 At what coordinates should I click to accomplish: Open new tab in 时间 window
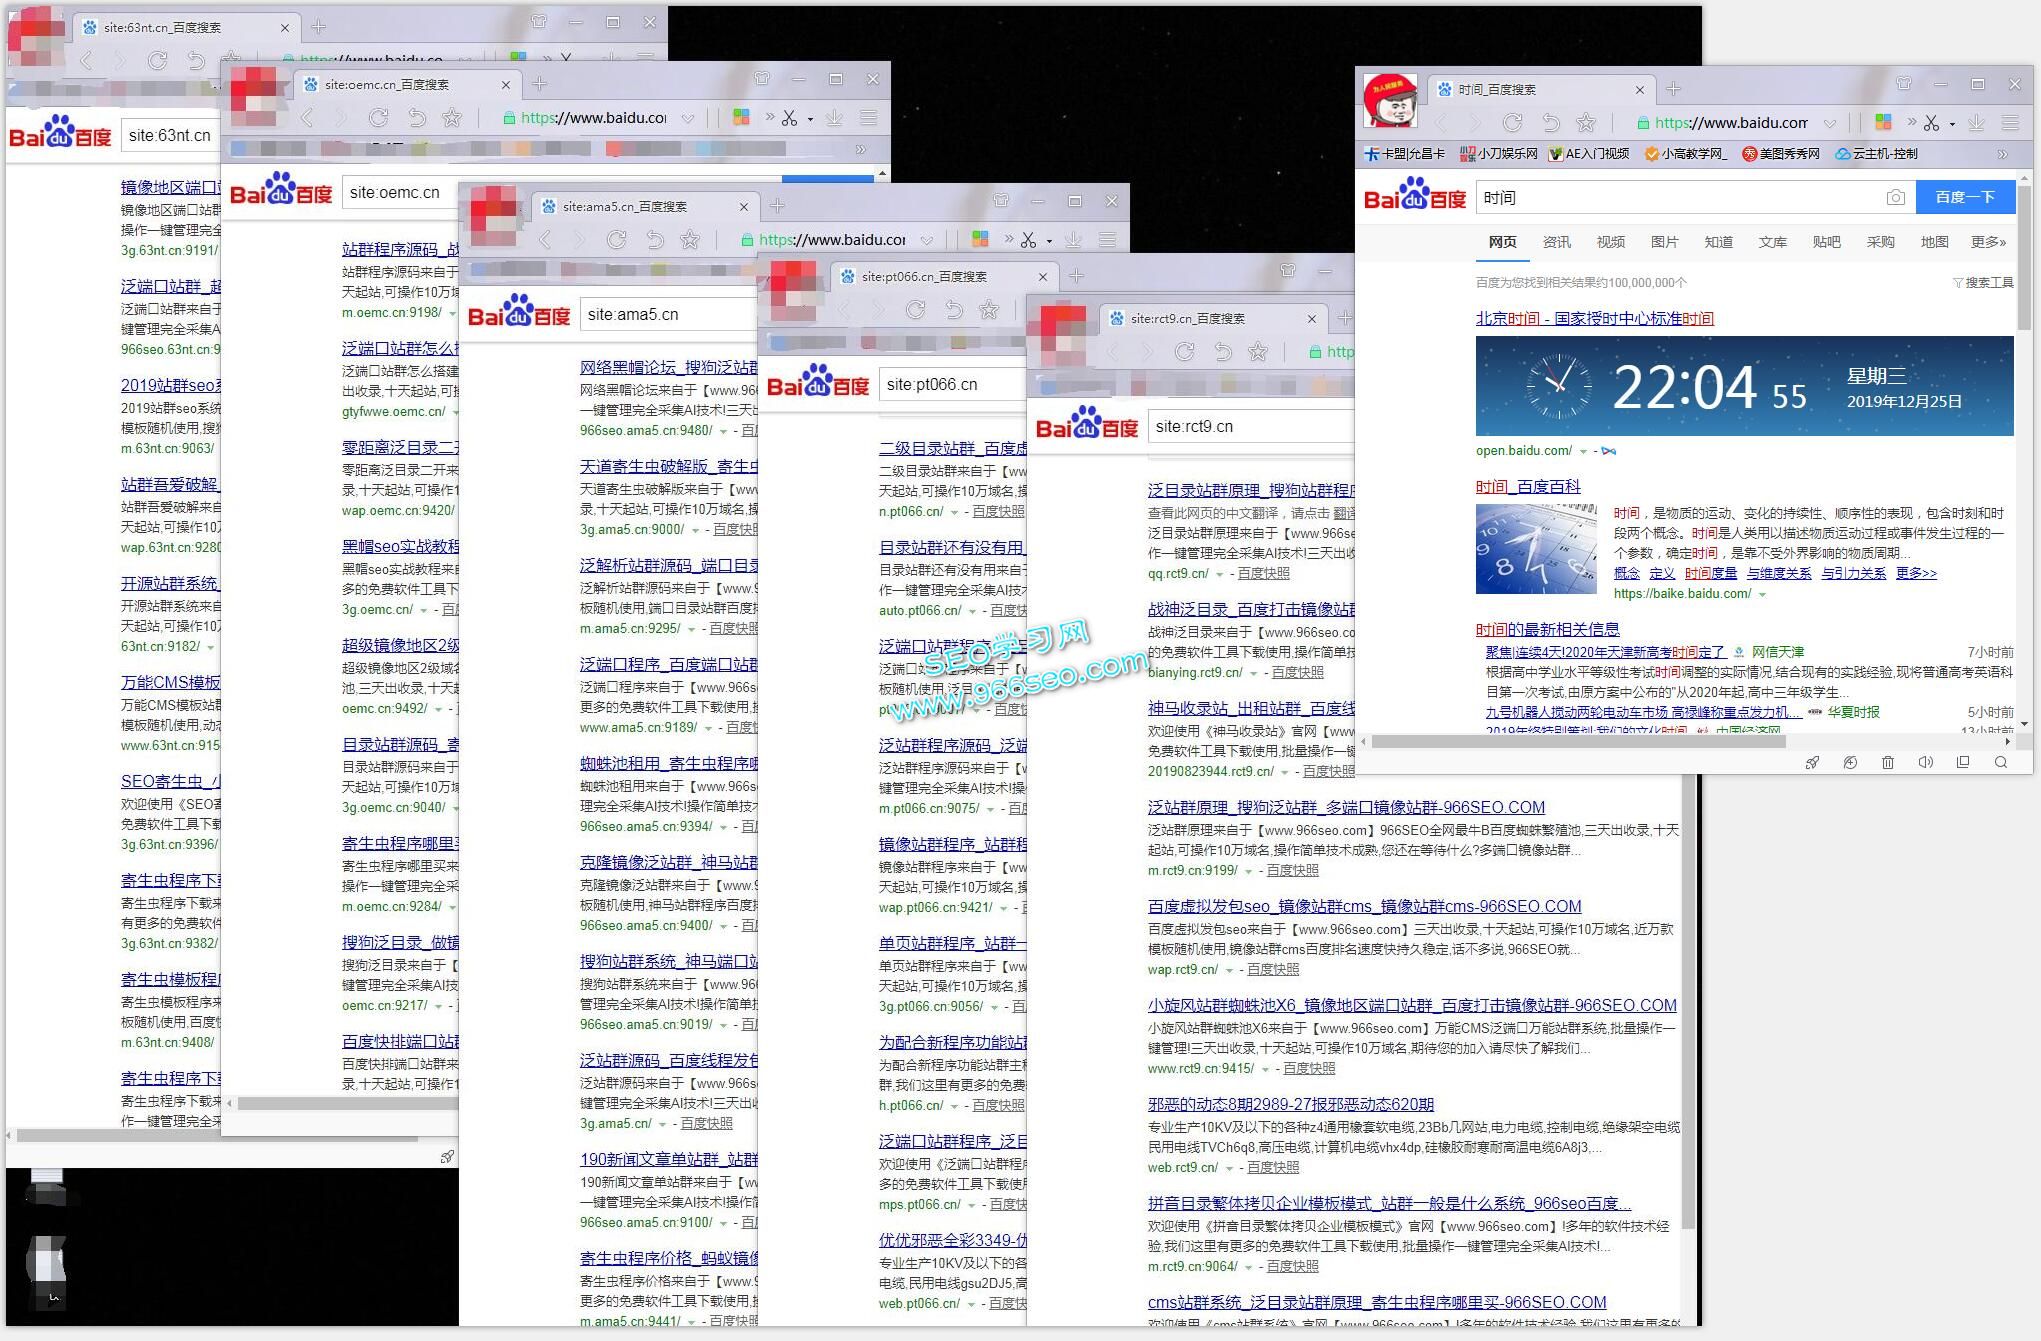[x=1674, y=89]
